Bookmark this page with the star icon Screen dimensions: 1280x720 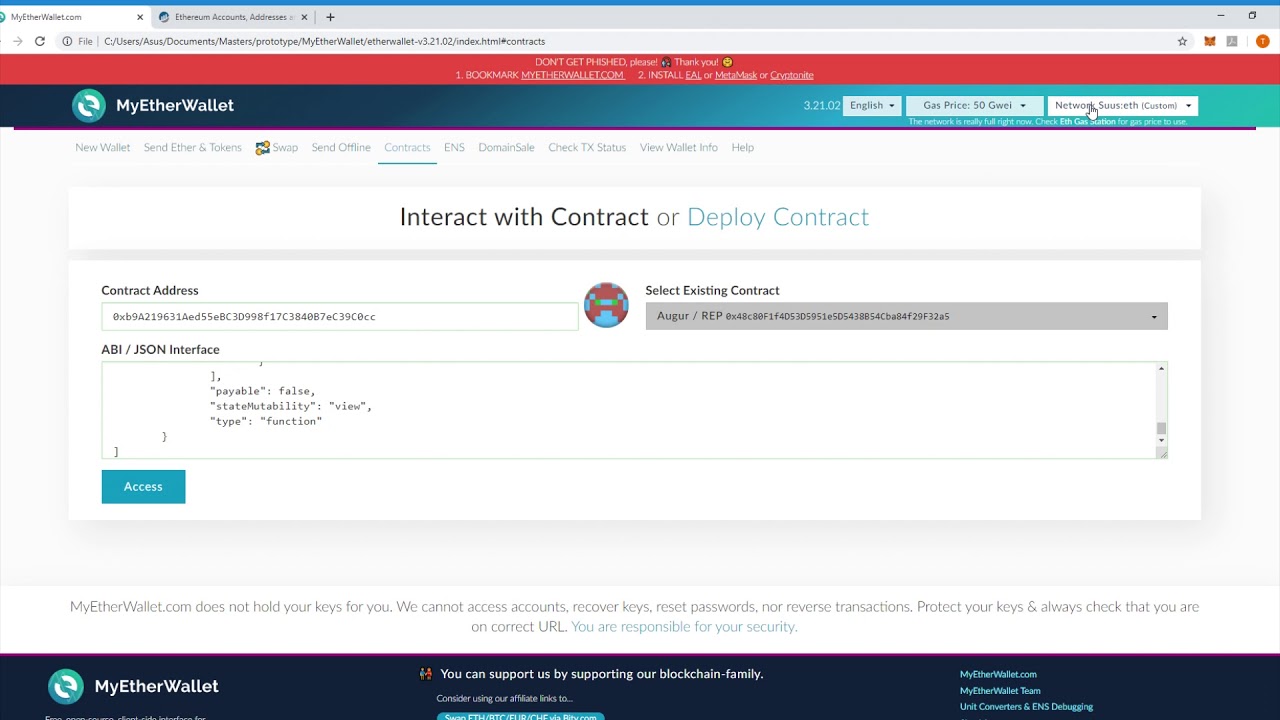pyautogui.click(x=1182, y=41)
